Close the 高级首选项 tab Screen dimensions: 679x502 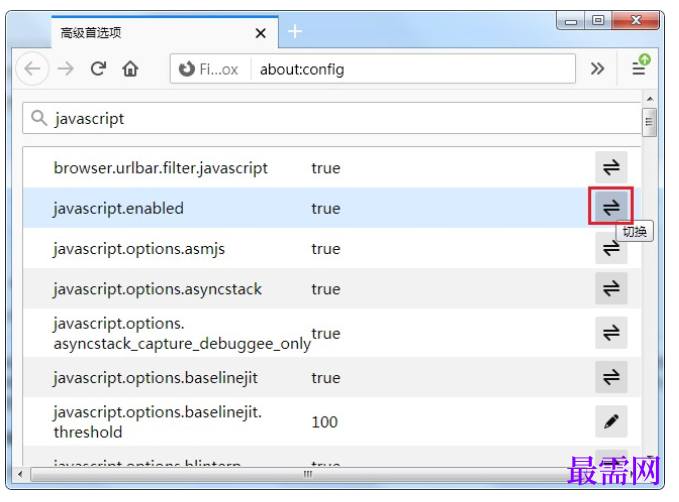coord(261,33)
